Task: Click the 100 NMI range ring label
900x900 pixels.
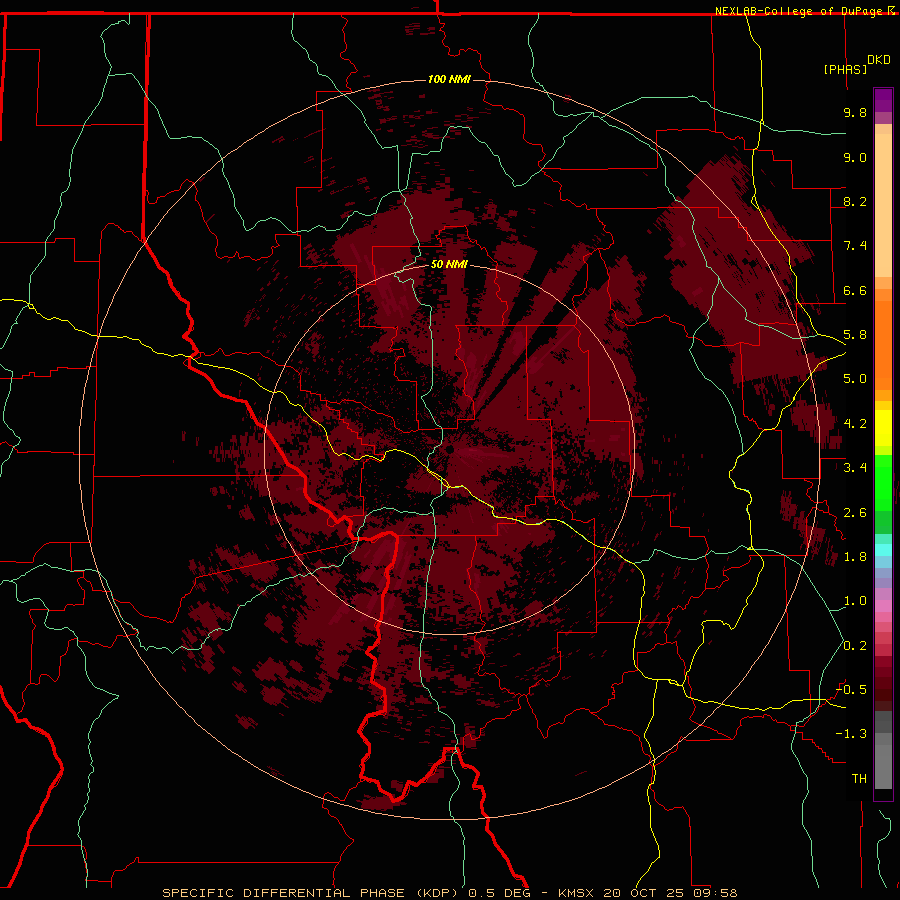Action: coord(449,79)
